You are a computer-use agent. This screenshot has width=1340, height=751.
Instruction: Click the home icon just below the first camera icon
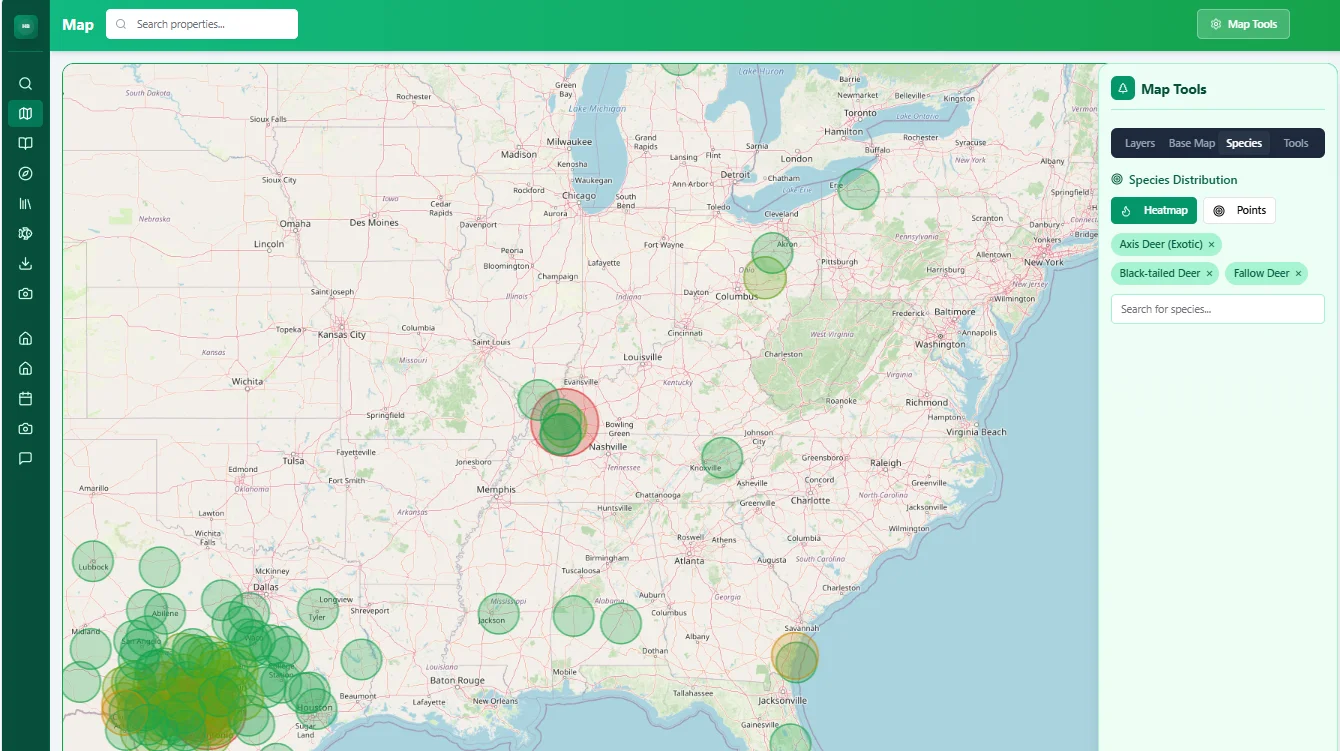tap(25, 338)
